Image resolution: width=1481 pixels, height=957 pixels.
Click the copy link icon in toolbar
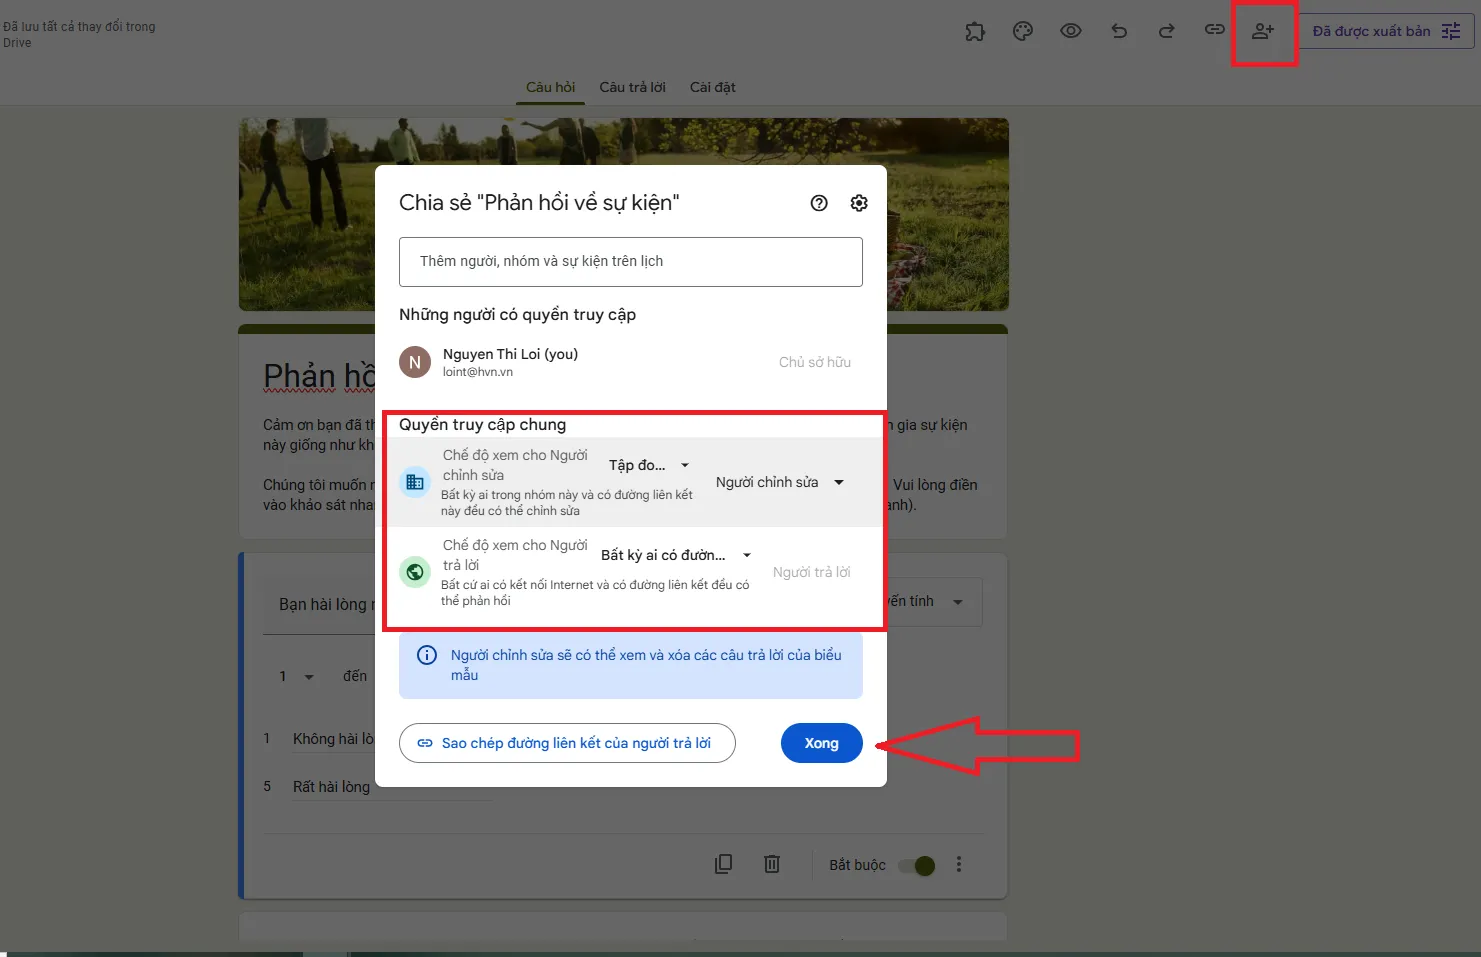(1215, 30)
